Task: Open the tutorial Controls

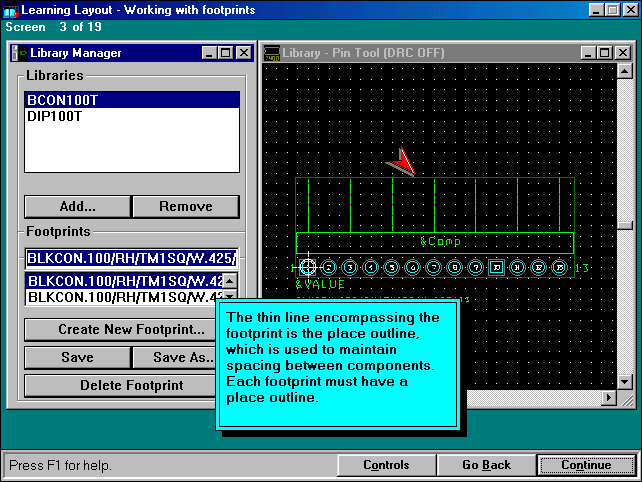Action: point(386,465)
